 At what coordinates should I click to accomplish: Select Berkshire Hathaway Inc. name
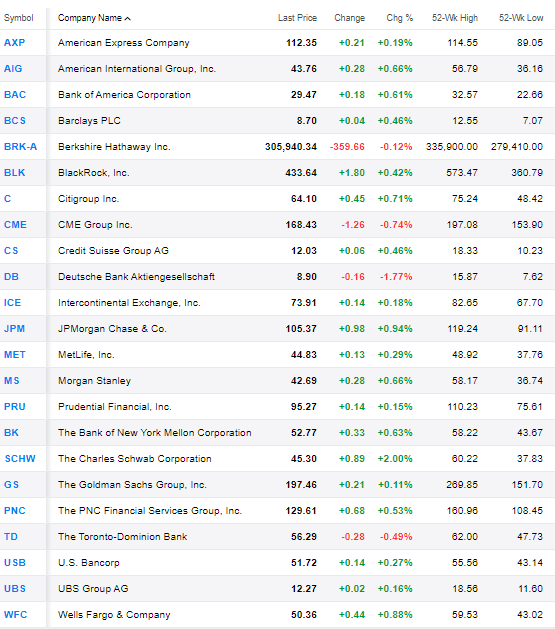point(114,147)
